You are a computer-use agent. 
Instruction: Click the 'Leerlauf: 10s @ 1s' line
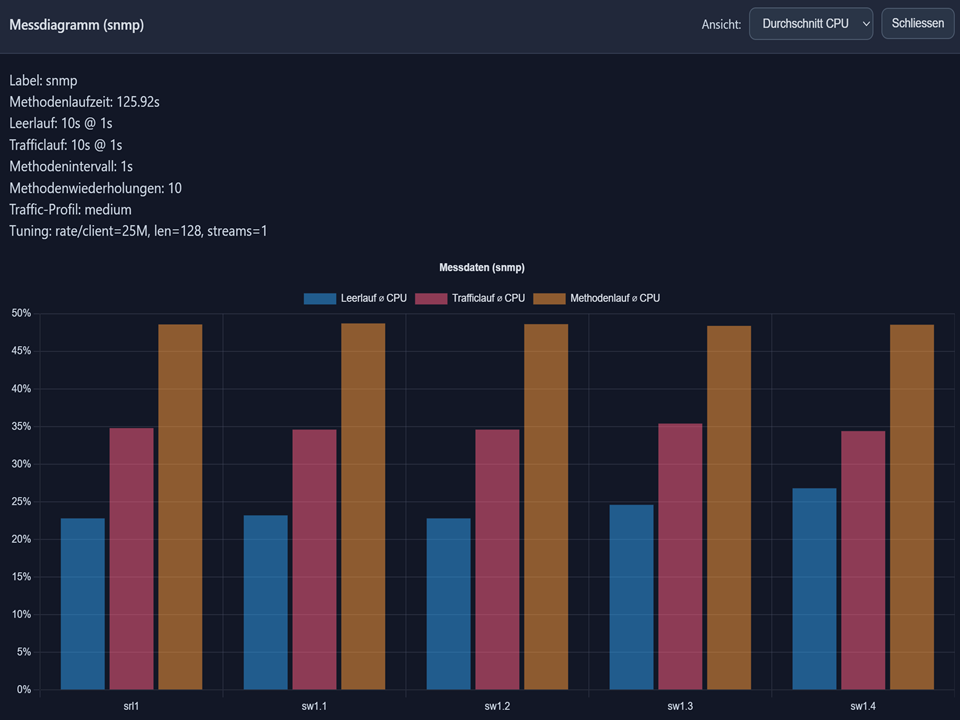click(x=61, y=124)
